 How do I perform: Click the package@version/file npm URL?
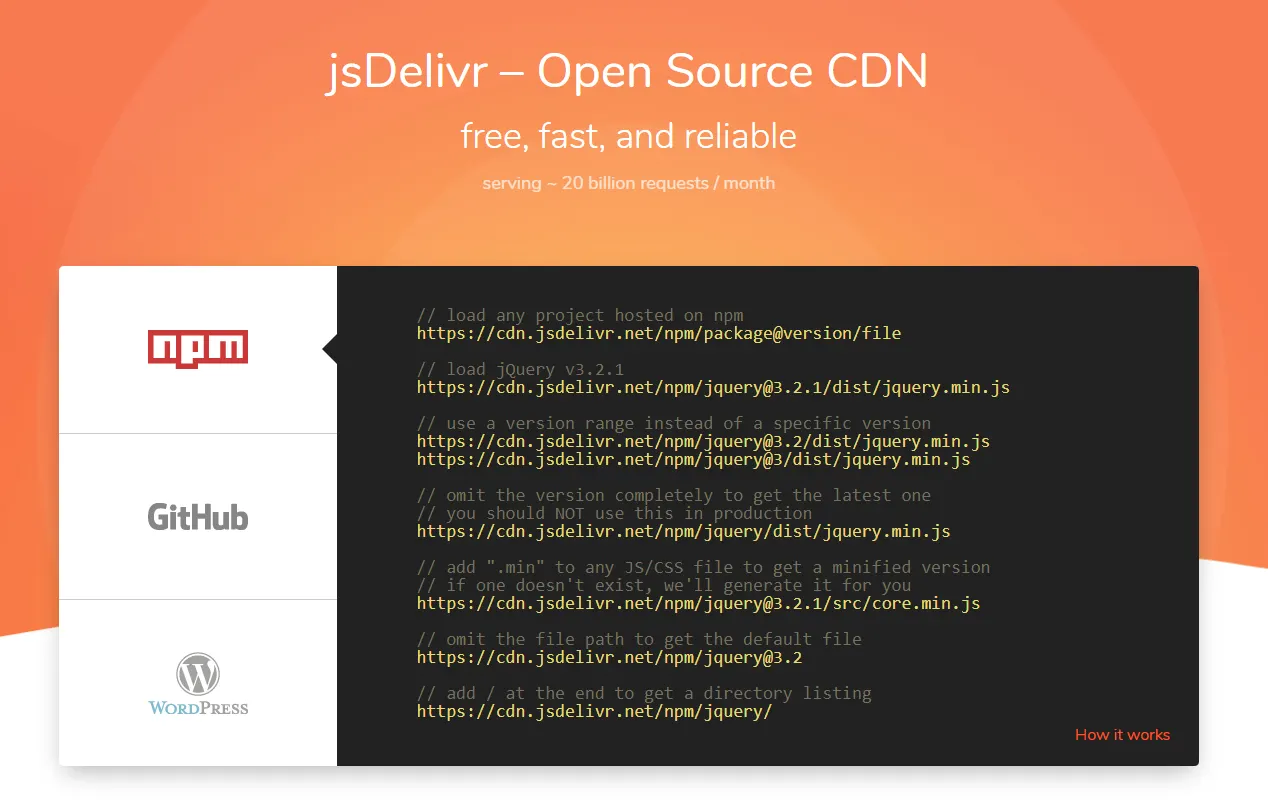pyautogui.click(x=659, y=333)
